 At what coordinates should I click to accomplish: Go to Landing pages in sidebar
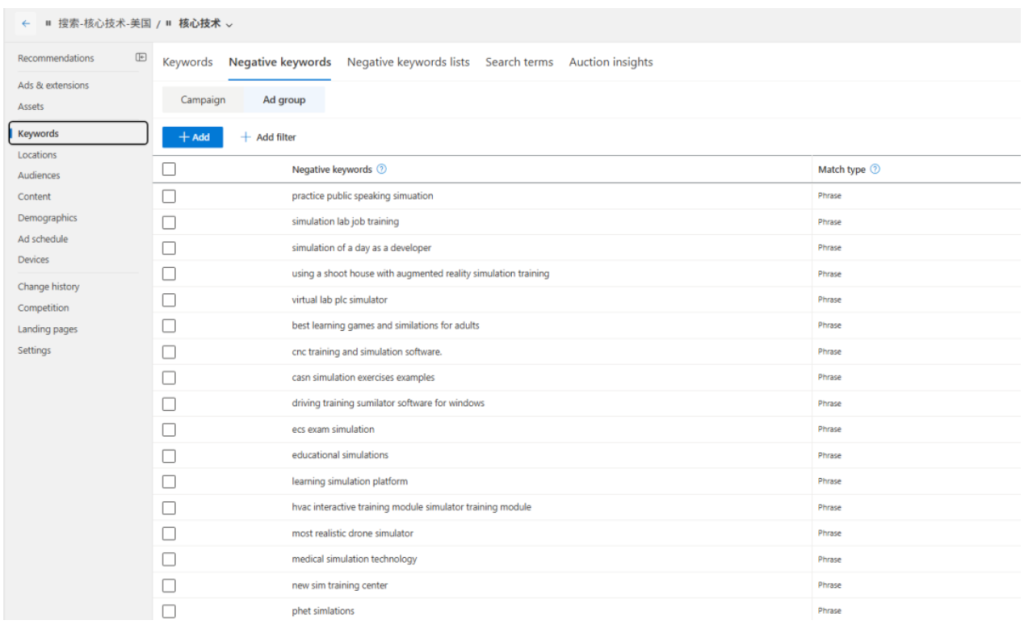point(47,329)
